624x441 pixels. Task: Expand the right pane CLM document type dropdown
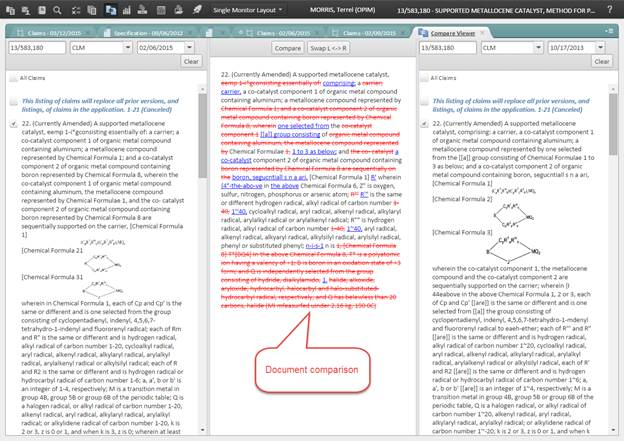pos(538,48)
